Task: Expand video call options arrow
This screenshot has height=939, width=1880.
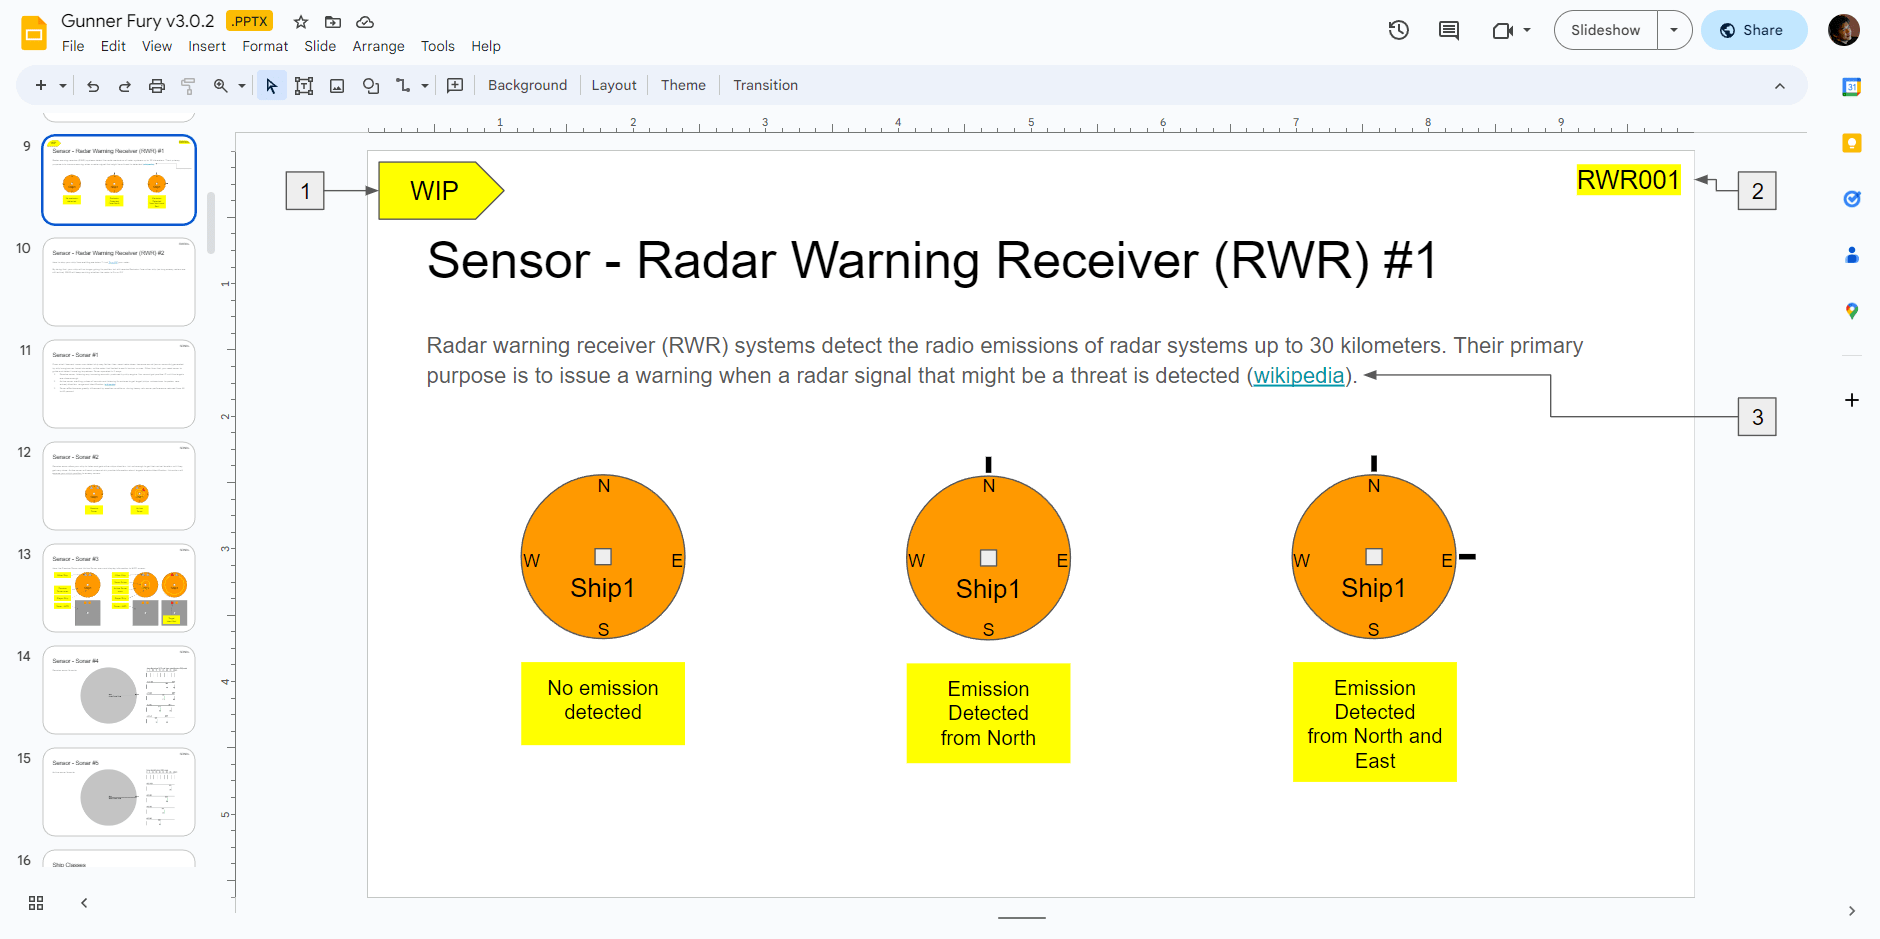Action: pyautogui.click(x=1527, y=30)
